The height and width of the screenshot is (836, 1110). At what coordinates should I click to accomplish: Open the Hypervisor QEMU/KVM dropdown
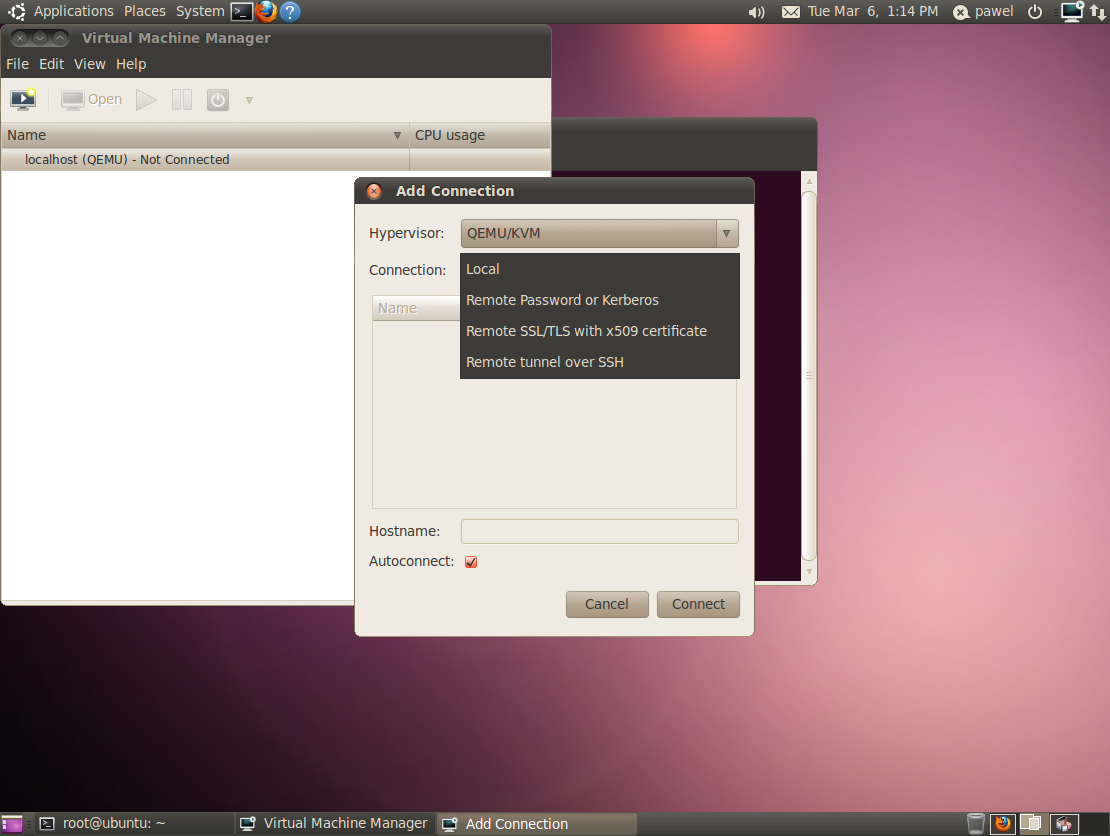600,234
